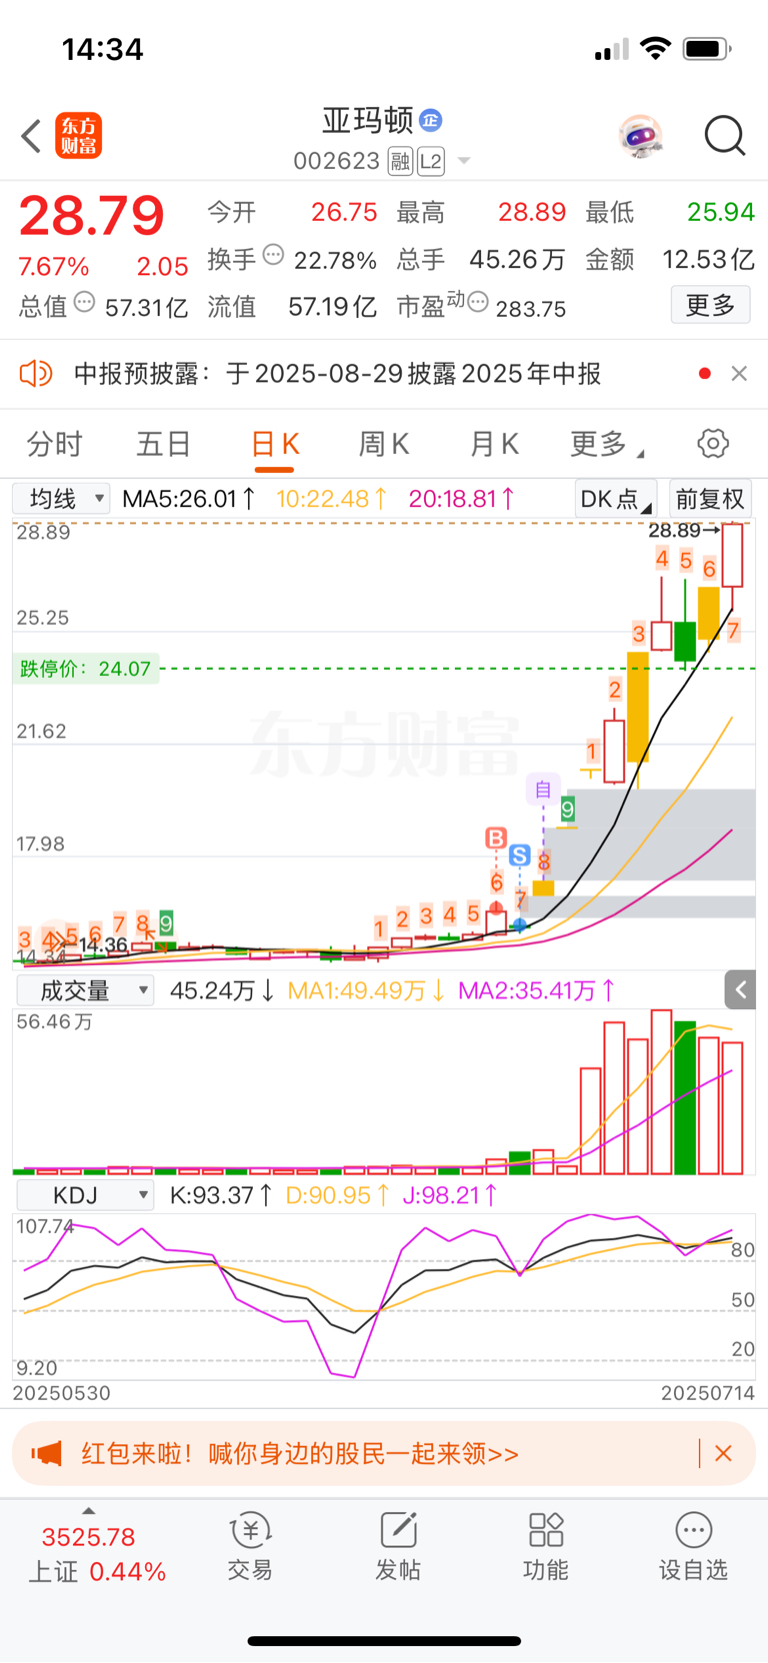Tap the orange megaphone promo icon
The height and width of the screenshot is (1663, 768).
[46, 1453]
